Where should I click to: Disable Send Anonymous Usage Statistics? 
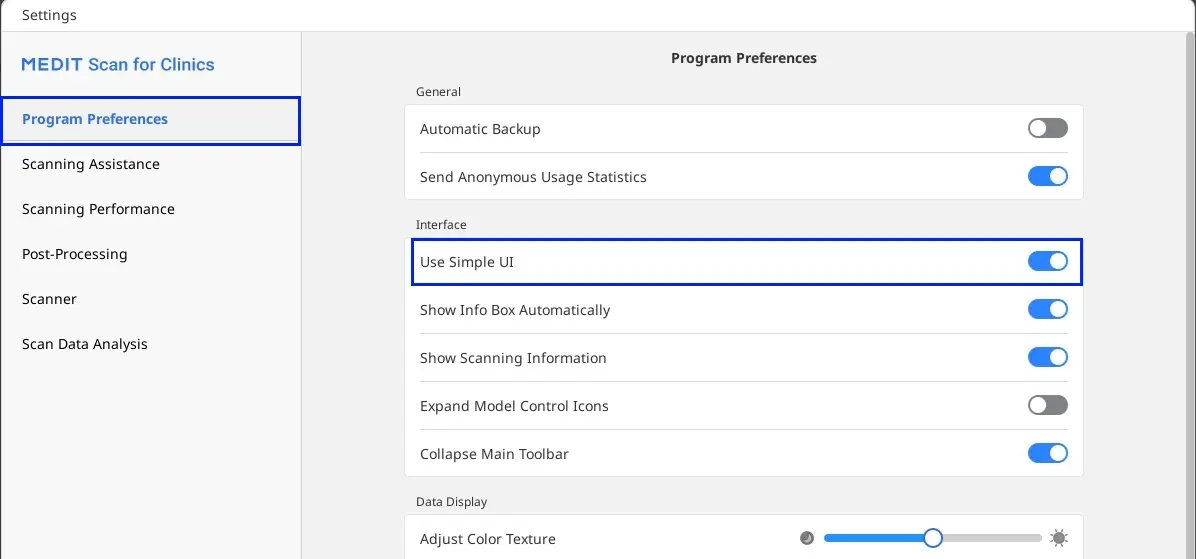click(1047, 177)
